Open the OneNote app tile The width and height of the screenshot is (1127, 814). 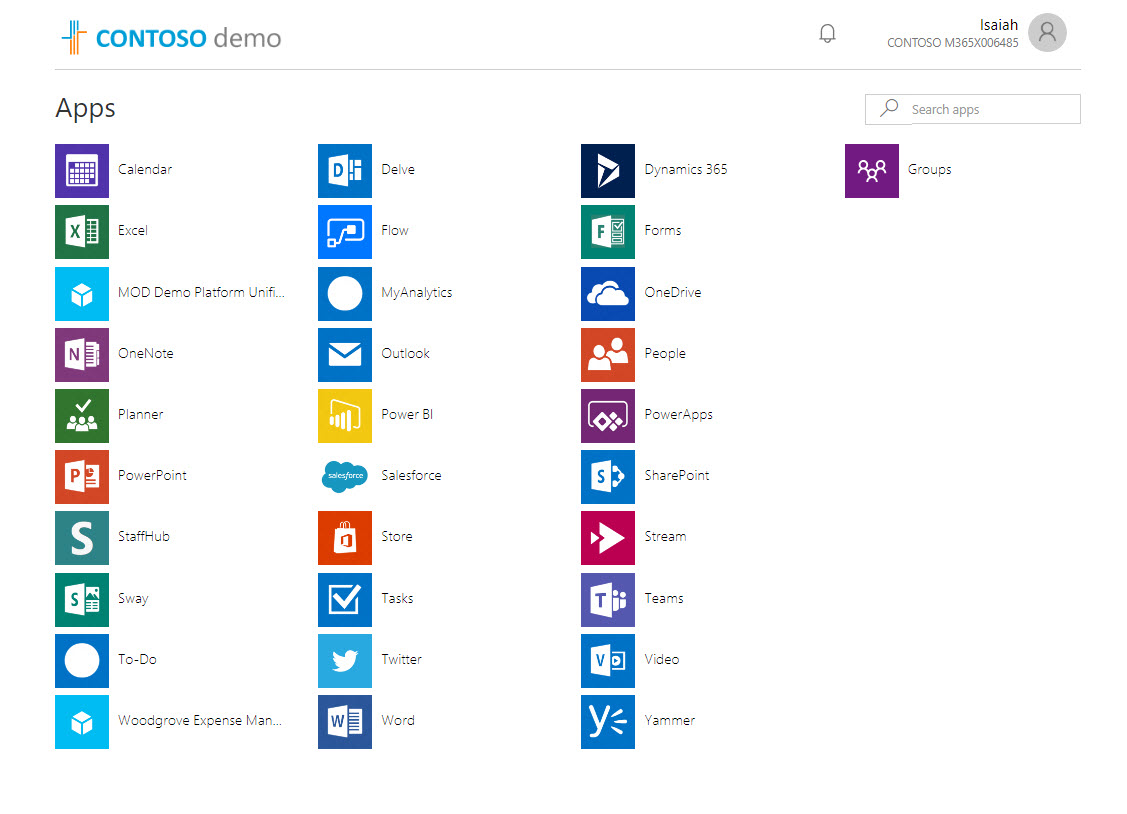point(82,355)
